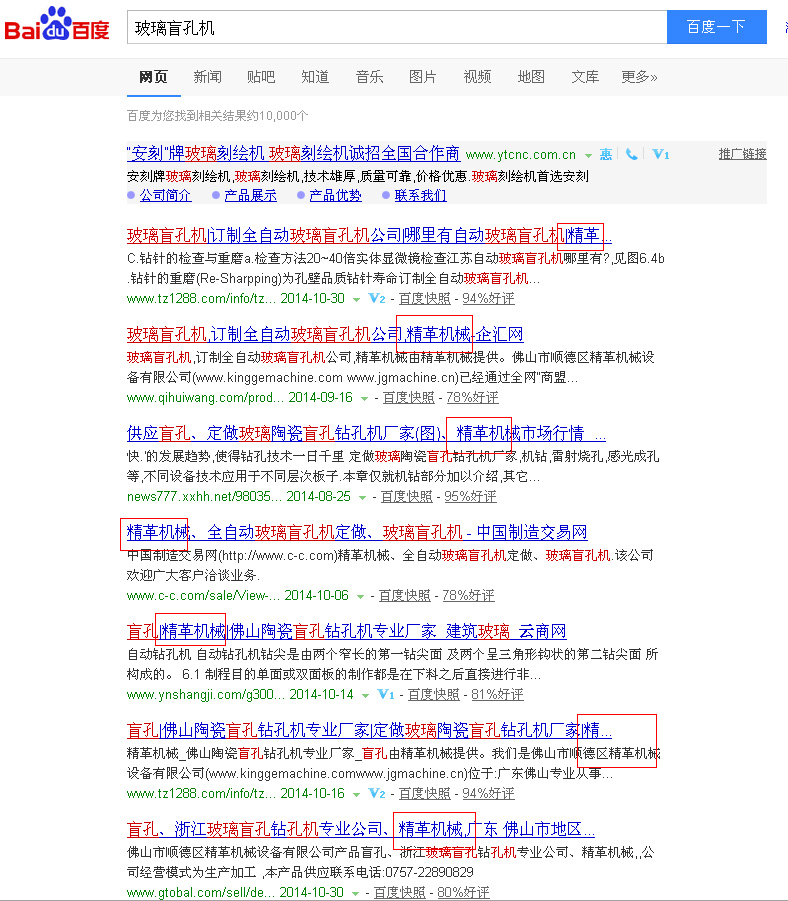Switch to the 音乐 tab
This screenshot has width=788, height=901.
[x=369, y=76]
